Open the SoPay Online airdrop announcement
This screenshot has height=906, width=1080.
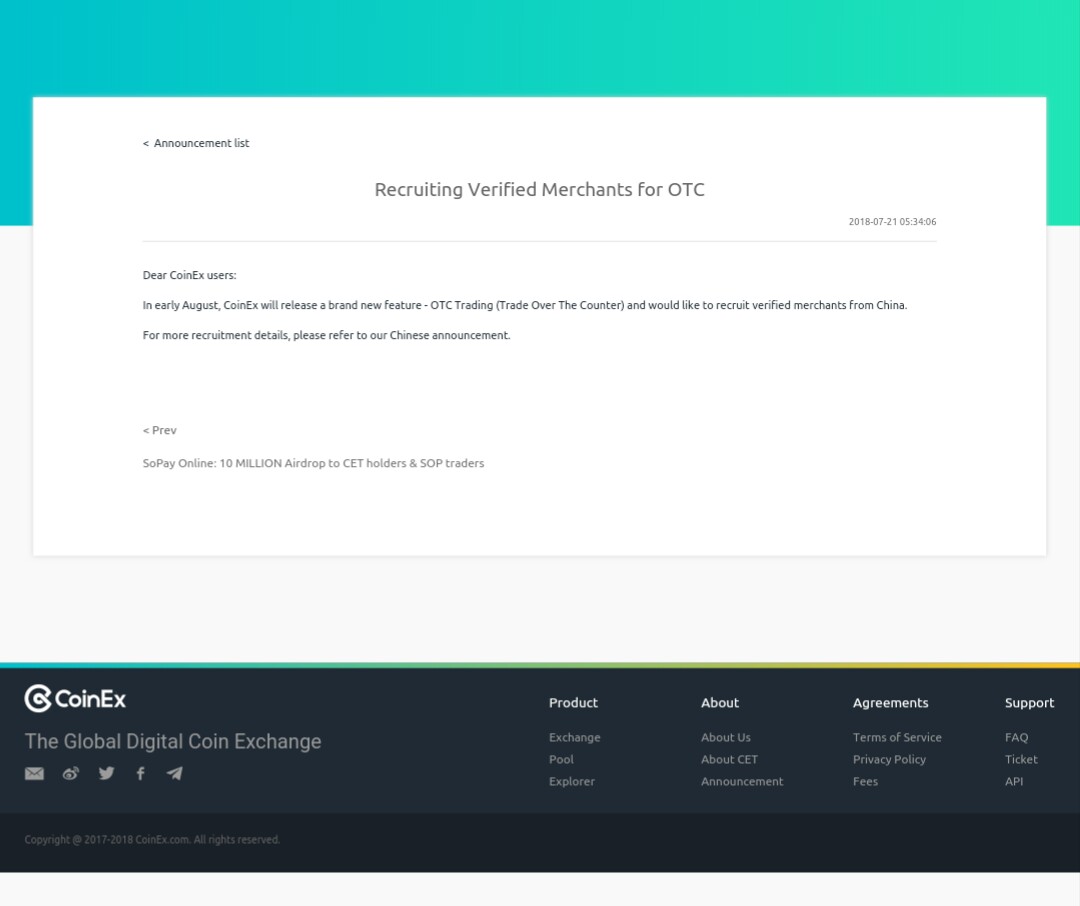pos(313,463)
